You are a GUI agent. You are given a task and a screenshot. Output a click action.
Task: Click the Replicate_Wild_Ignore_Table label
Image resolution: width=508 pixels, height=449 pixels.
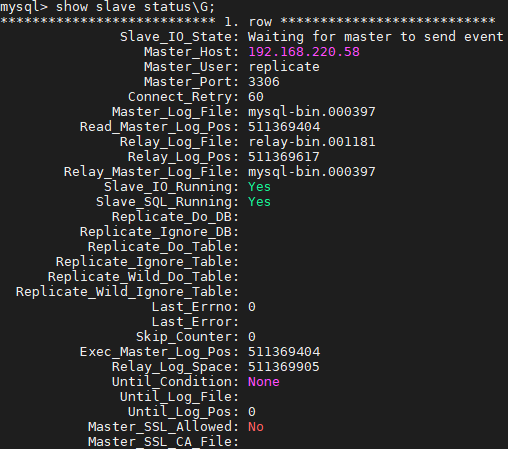(127, 292)
